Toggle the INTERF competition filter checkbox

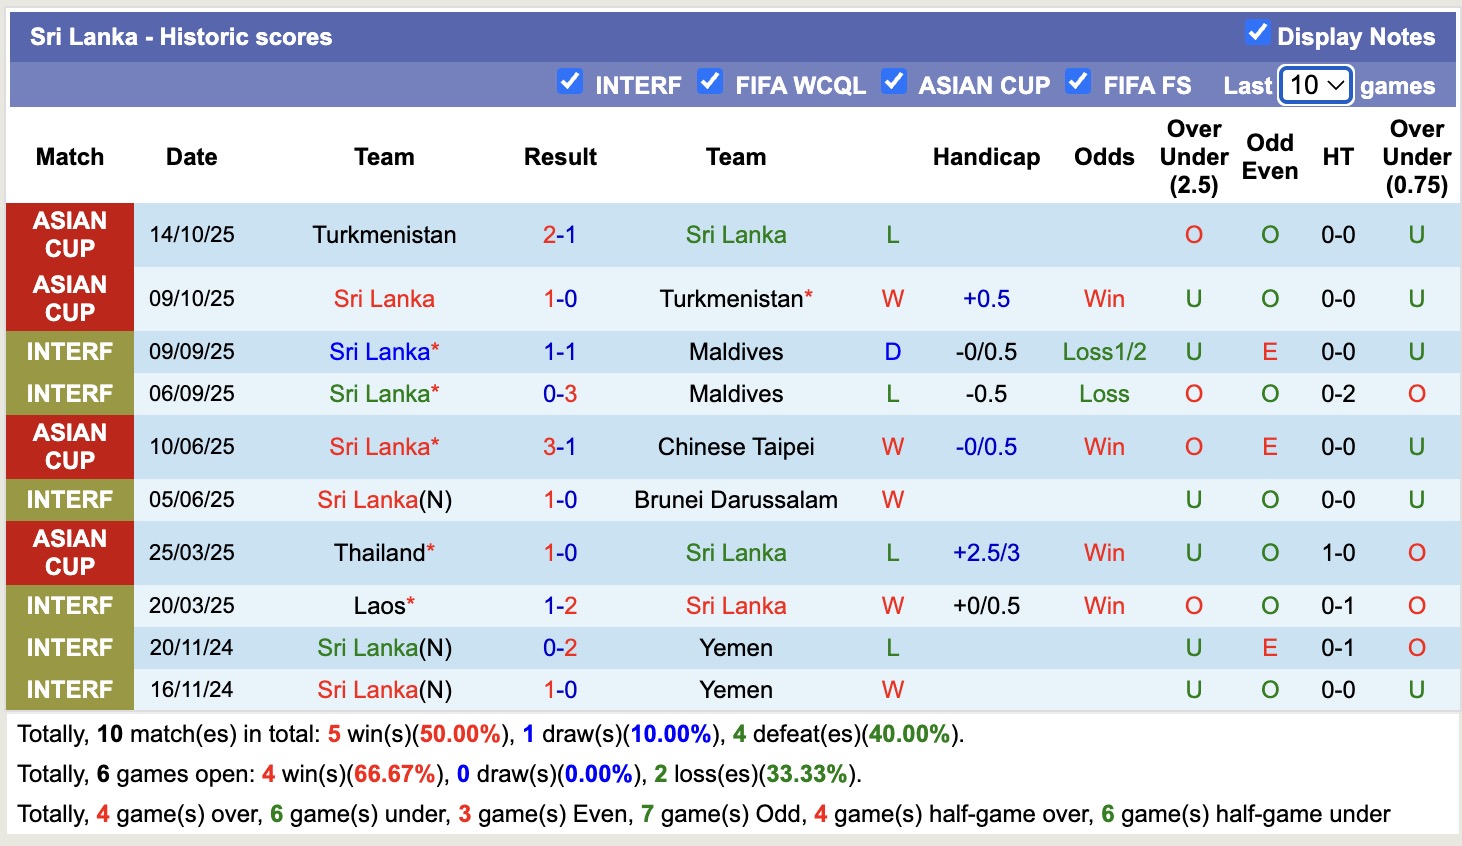570,84
